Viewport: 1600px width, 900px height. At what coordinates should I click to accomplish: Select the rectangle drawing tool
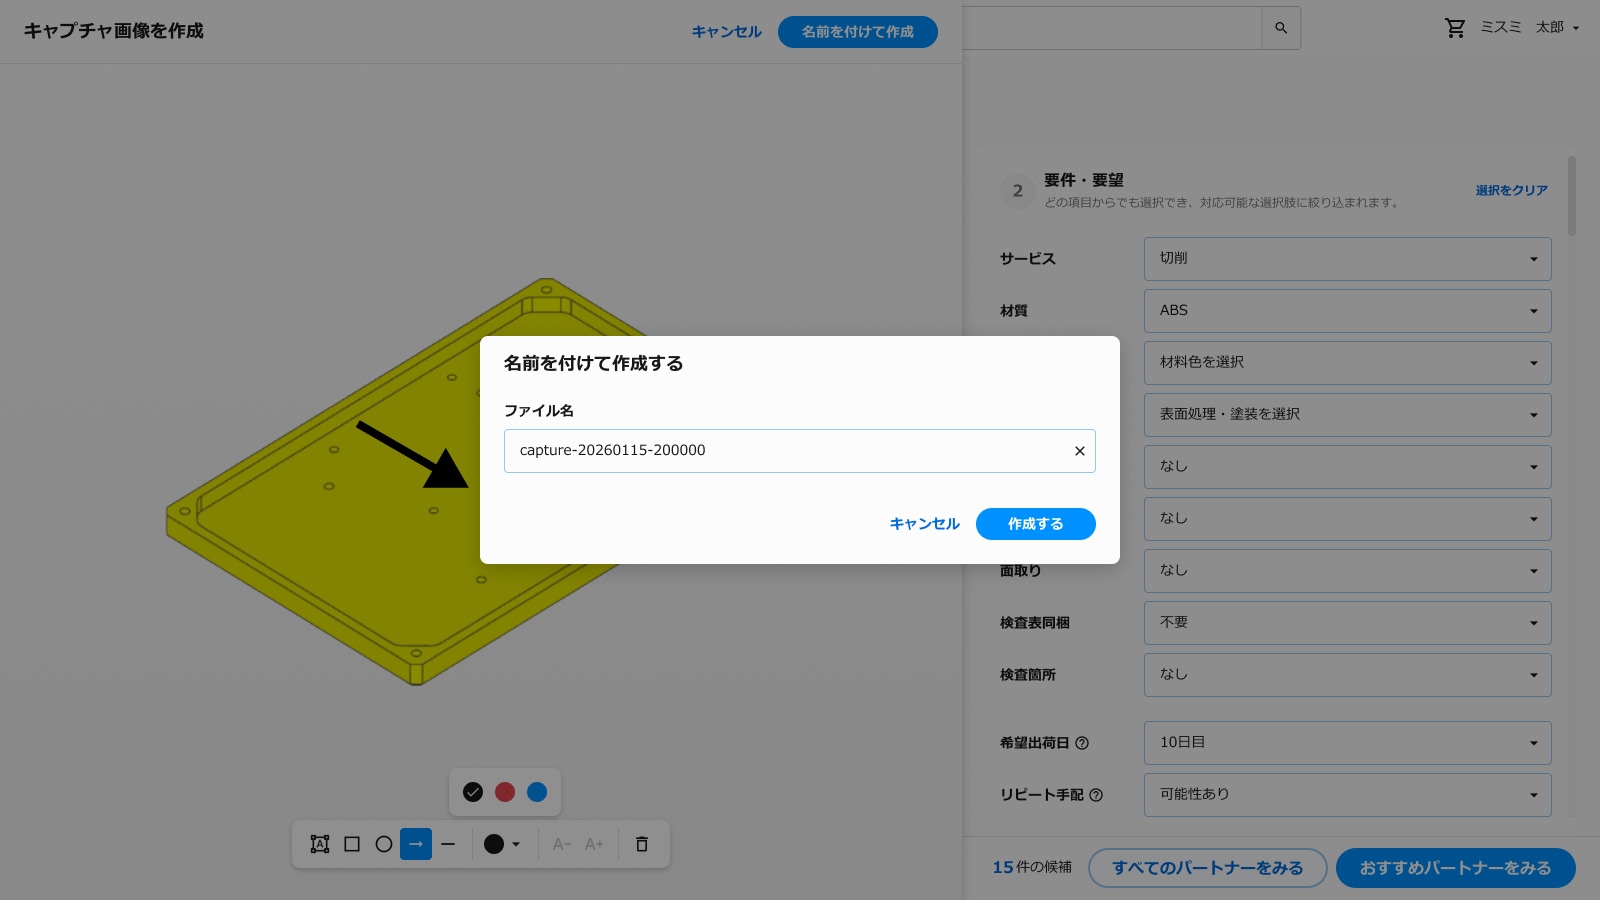351,844
